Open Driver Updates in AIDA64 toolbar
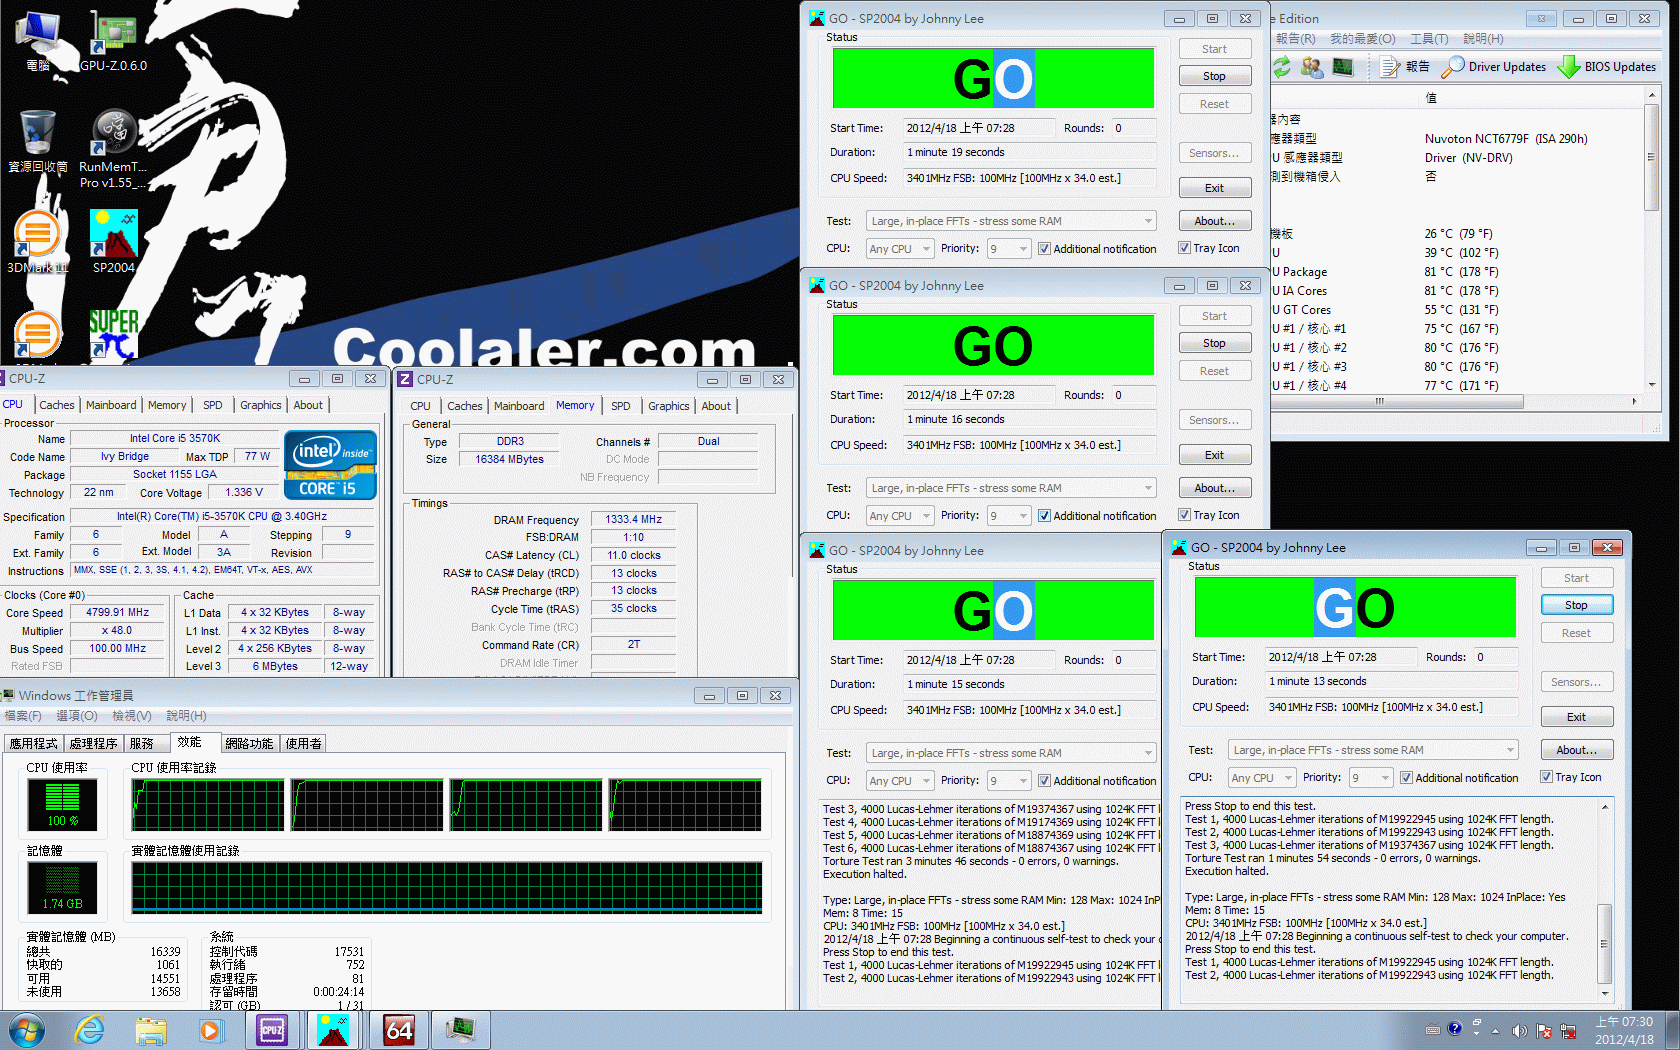Viewport: 1680px width, 1050px height. click(1493, 67)
